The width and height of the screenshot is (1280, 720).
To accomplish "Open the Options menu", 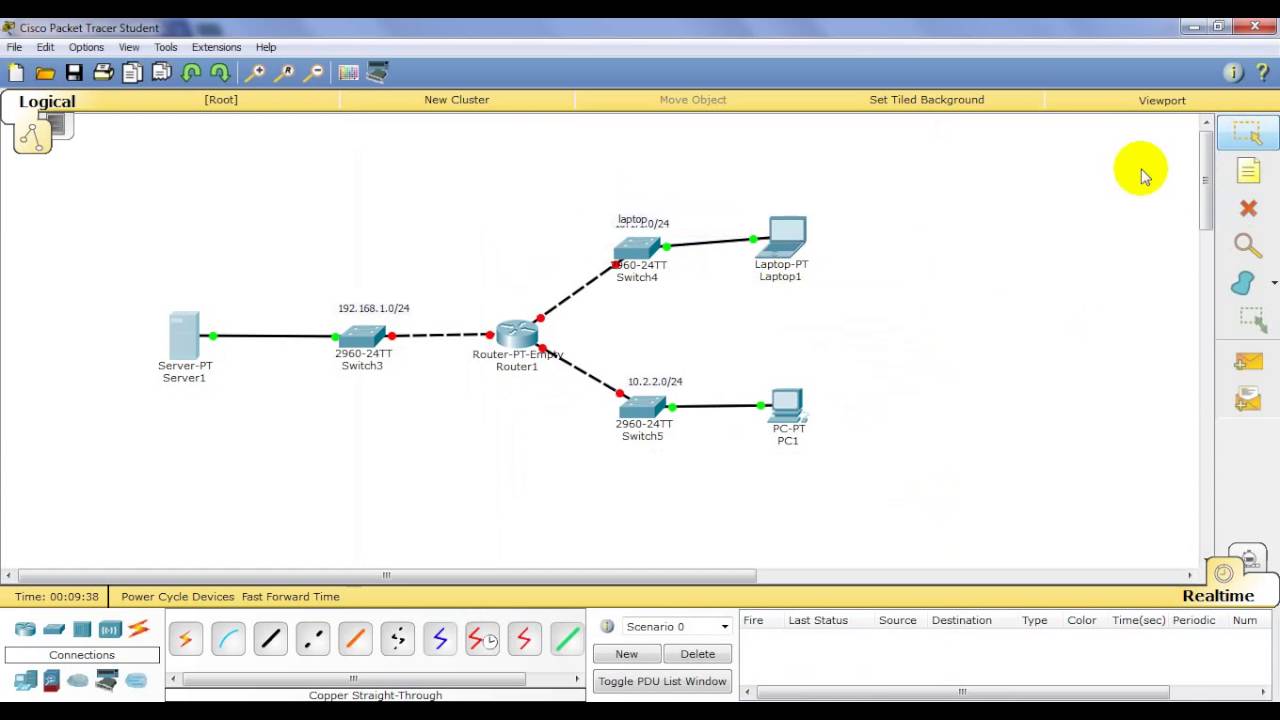I will (86, 47).
